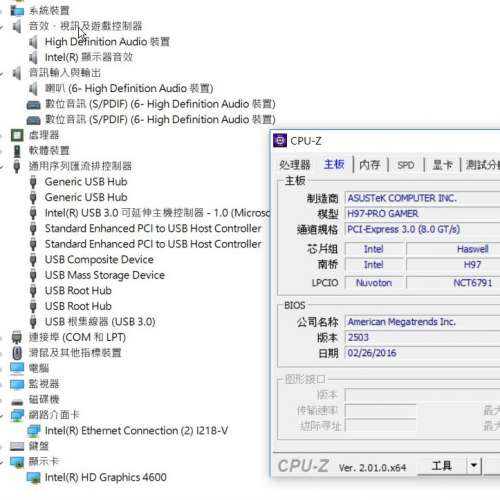Click the Haswell chipset value

click(x=472, y=249)
